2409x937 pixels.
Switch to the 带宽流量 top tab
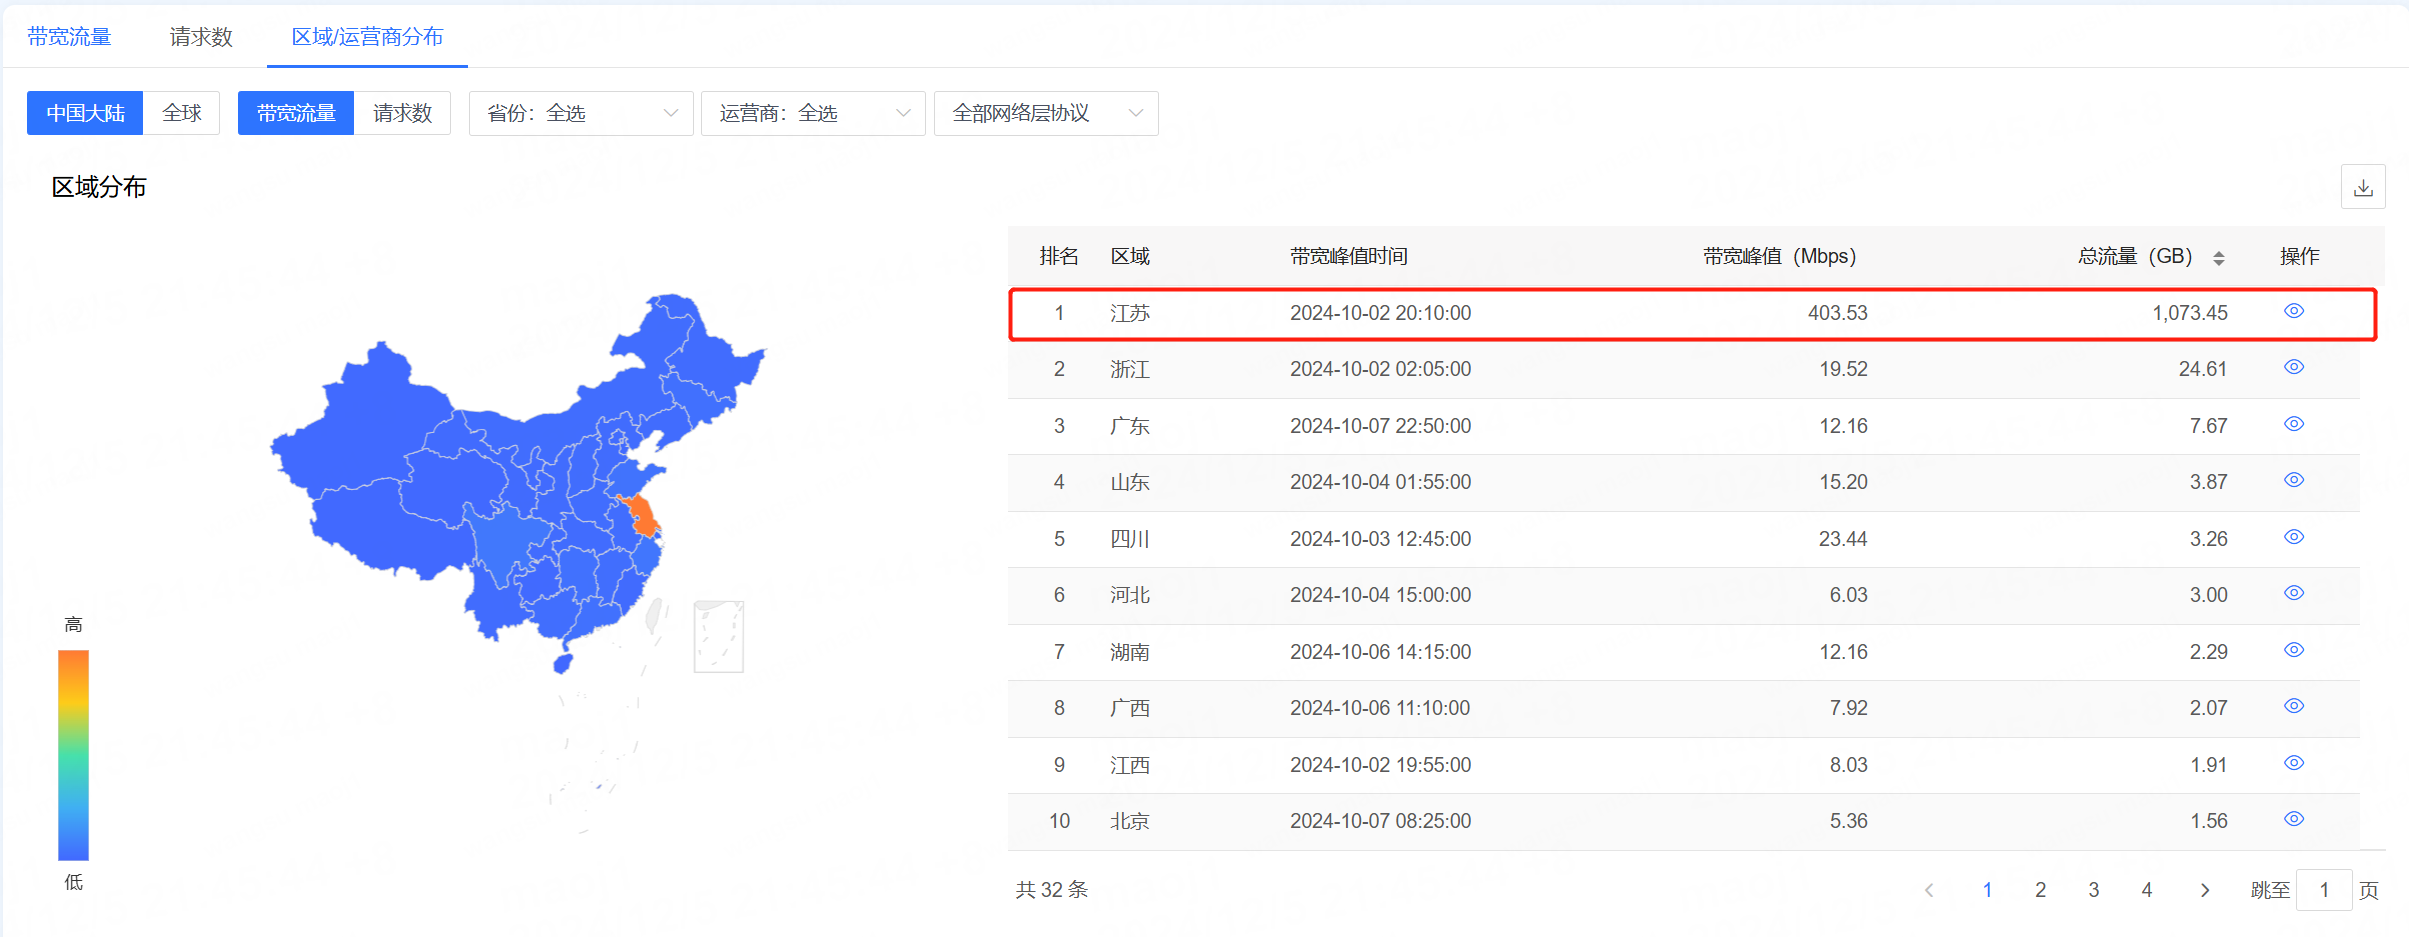pos(69,37)
